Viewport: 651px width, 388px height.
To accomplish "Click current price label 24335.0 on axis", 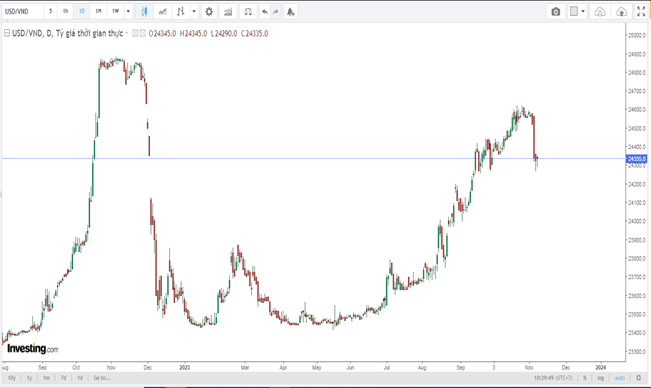I will (636, 159).
